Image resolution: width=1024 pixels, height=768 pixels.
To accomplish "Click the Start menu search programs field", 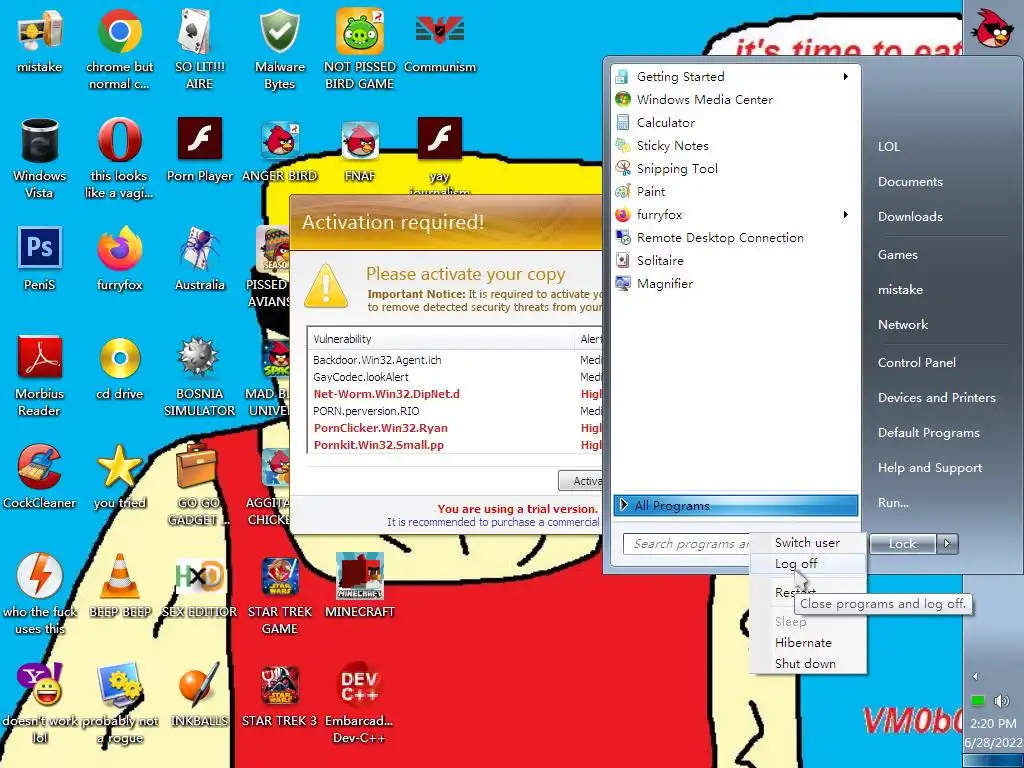I will point(688,543).
